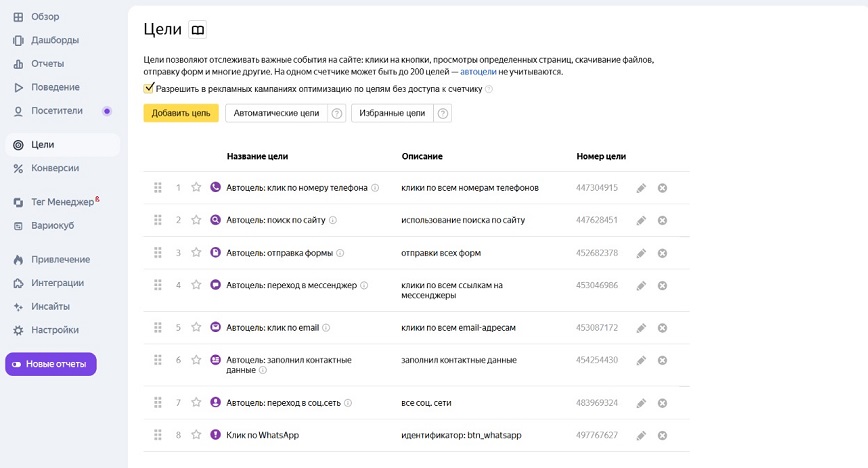This screenshot has width=868, height=468.
Task: Open Конверсии in the sidebar
Action: pos(54,168)
